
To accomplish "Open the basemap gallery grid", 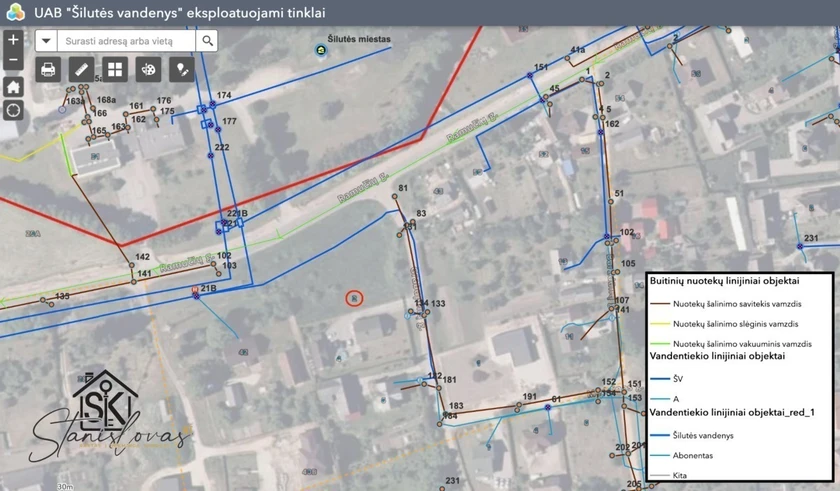I will point(115,70).
